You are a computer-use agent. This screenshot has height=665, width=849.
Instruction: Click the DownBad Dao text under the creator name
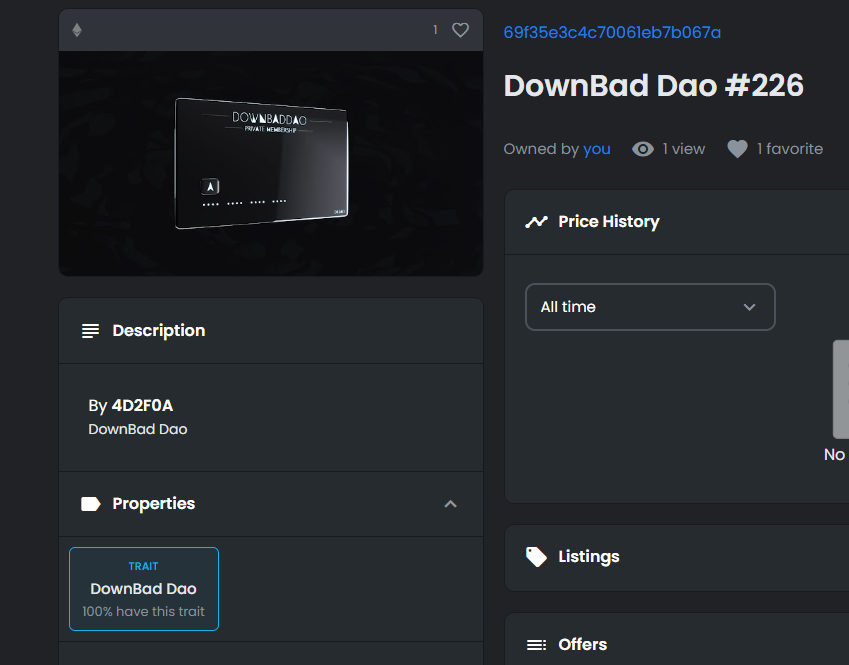[x=138, y=429]
